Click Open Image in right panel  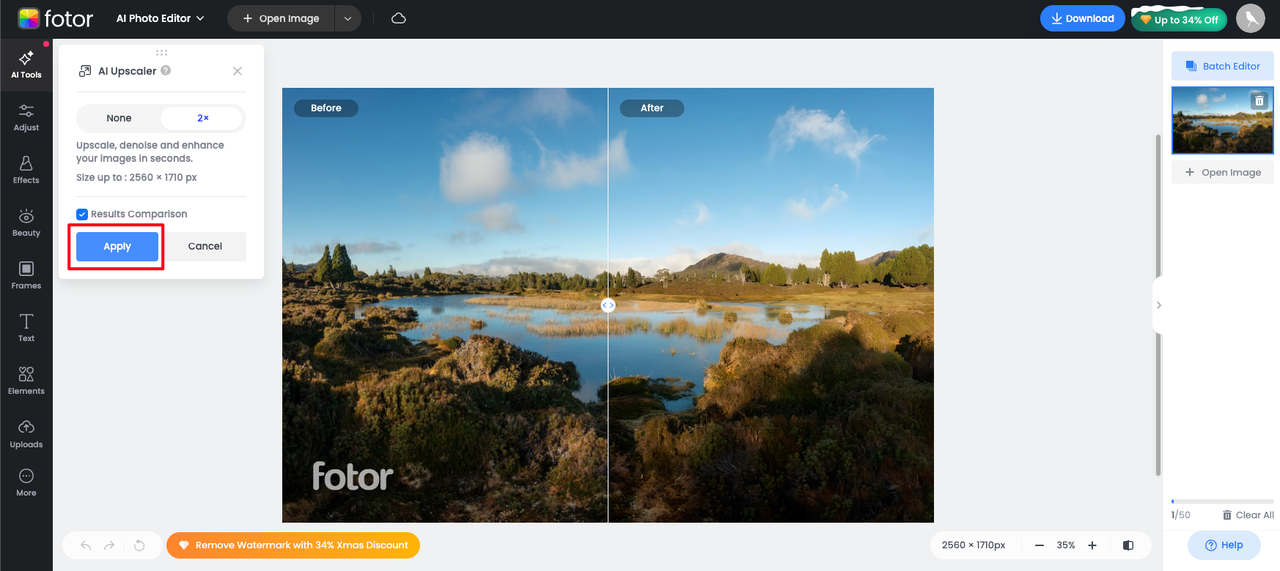tap(1222, 172)
